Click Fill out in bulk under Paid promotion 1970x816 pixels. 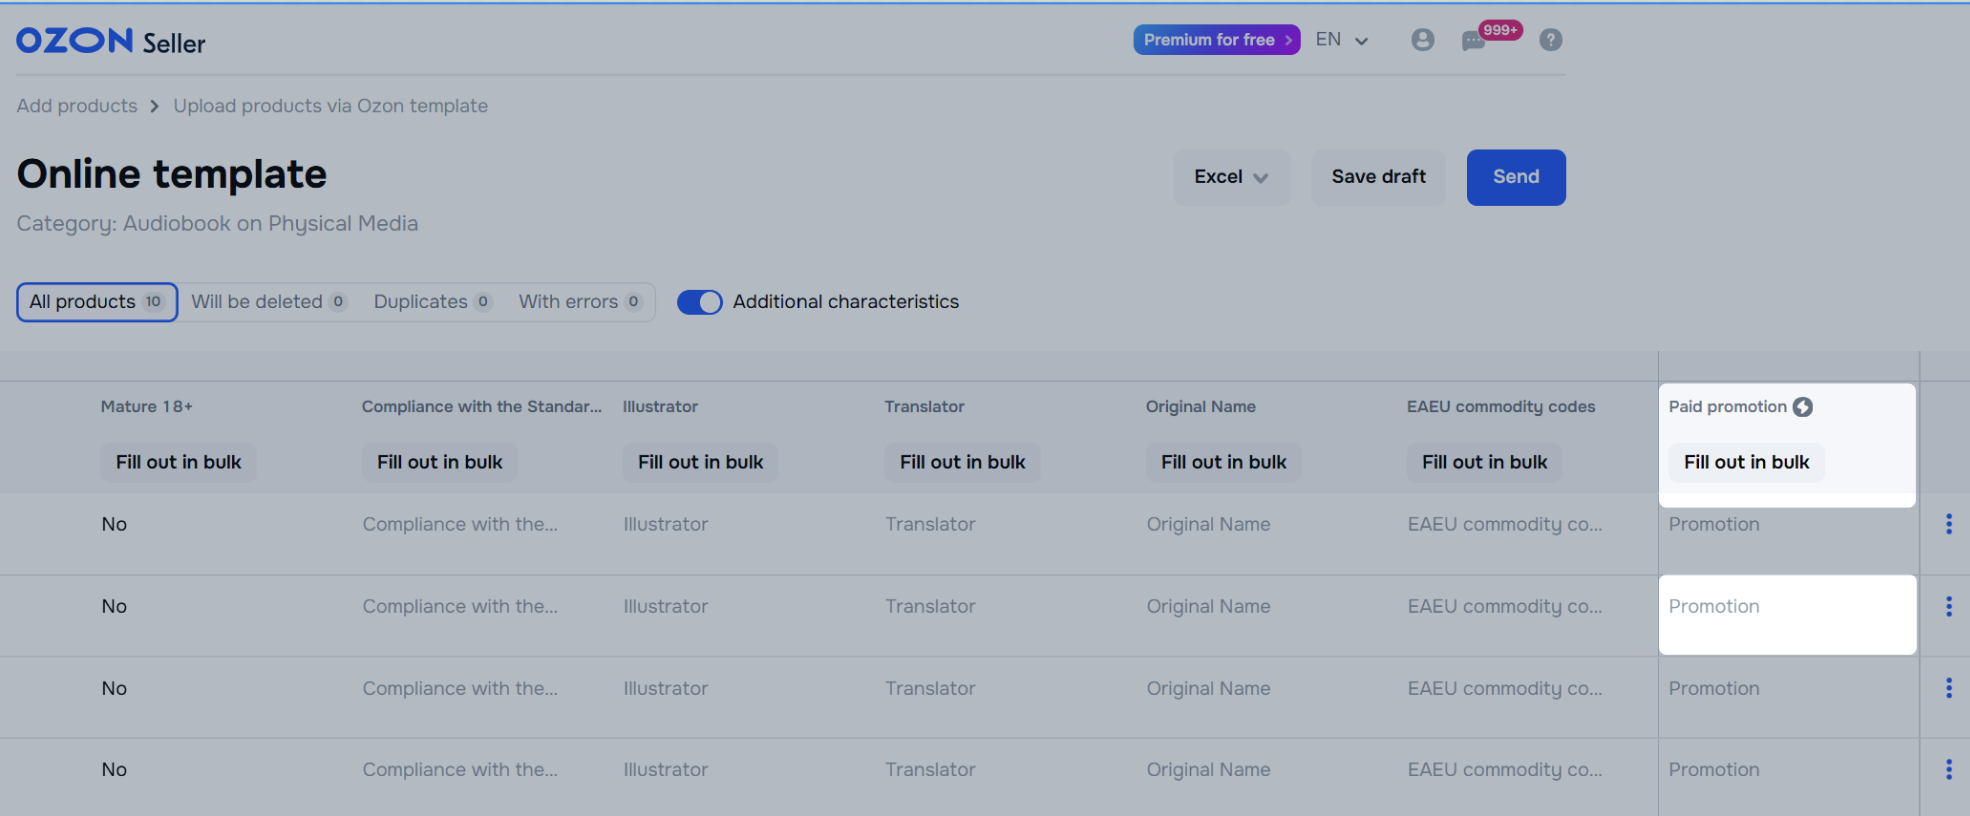1746,462
